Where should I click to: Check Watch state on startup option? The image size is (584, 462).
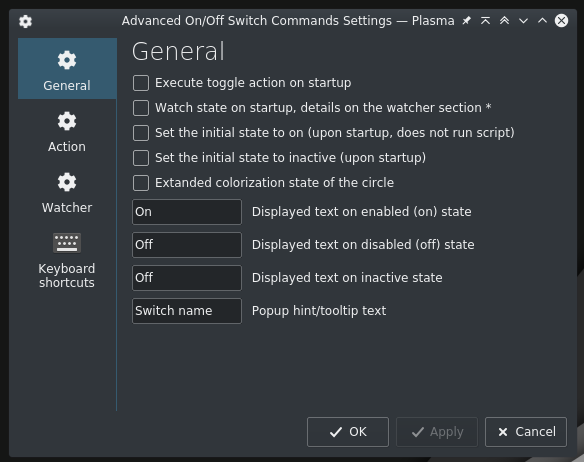[x=141, y=108]
